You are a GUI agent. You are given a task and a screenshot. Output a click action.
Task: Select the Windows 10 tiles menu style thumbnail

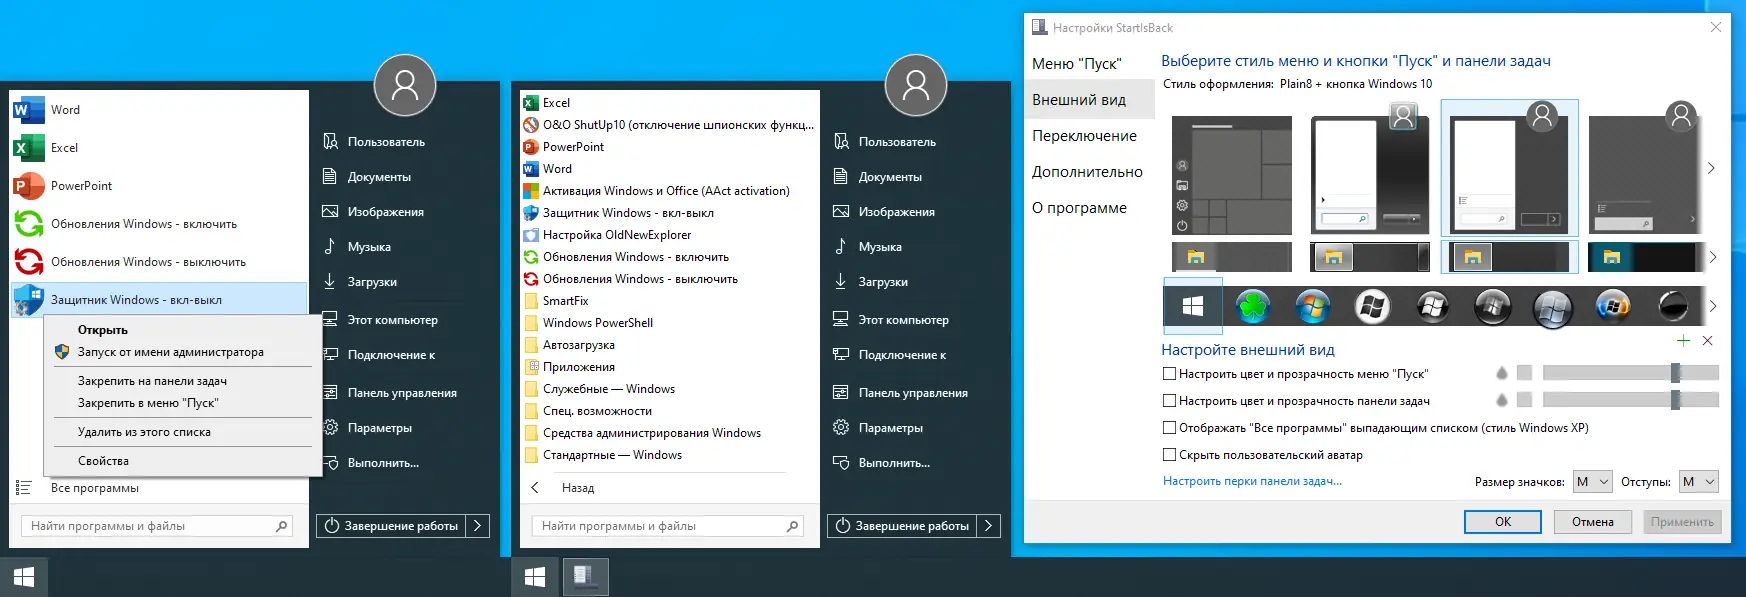pos(1232,176)
